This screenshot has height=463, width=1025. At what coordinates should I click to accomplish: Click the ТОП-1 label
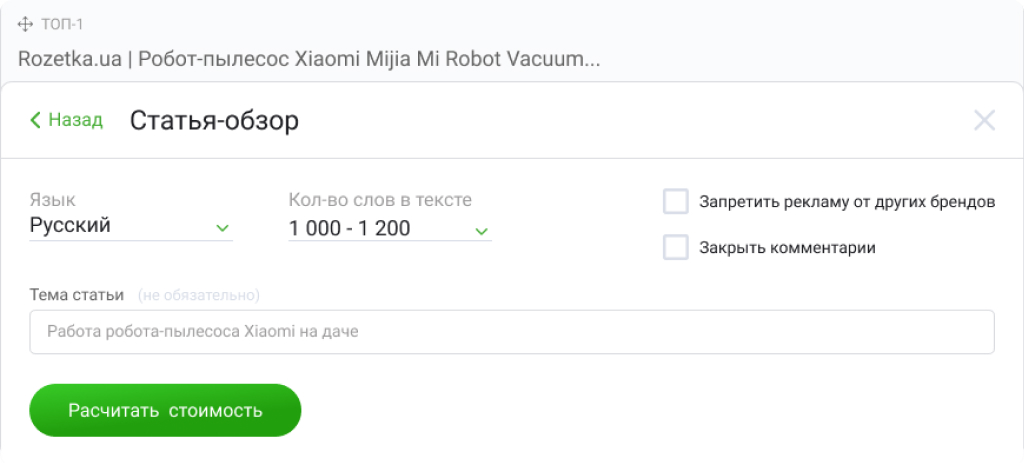(62, 24)
